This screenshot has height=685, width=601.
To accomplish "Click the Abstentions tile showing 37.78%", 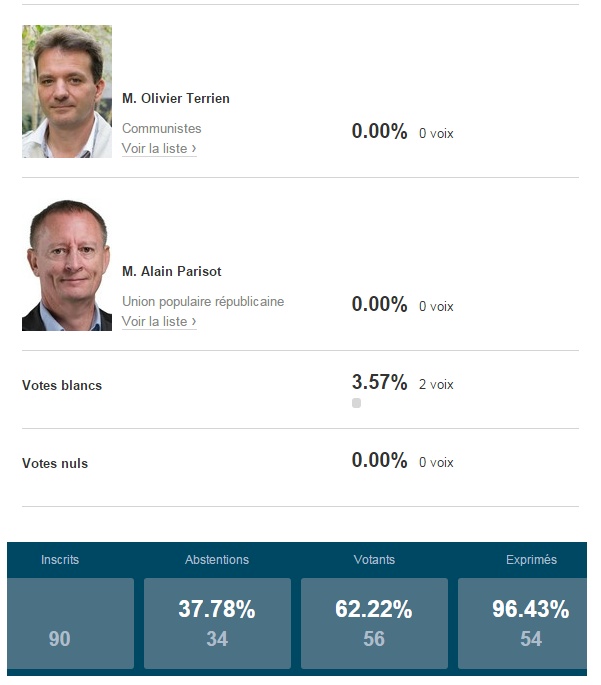I will (x=217, y=623).
